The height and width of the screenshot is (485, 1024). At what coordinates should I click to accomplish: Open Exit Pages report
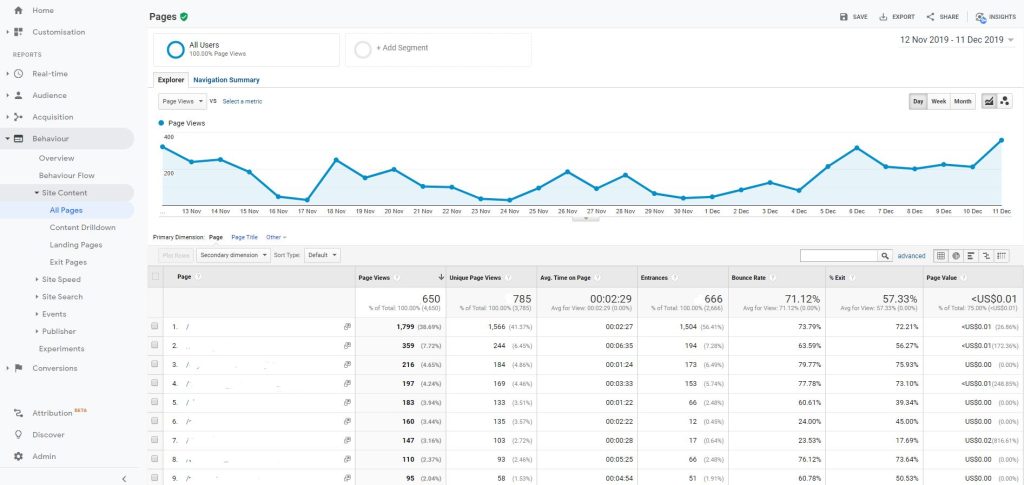click(68, 262)
